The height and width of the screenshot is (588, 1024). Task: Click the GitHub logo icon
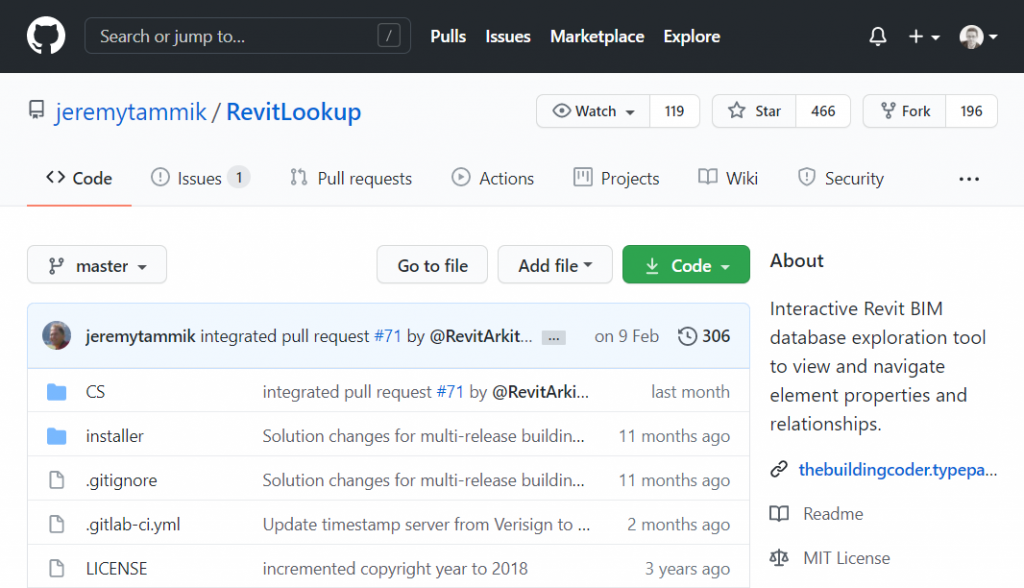[x=45, y=36]
